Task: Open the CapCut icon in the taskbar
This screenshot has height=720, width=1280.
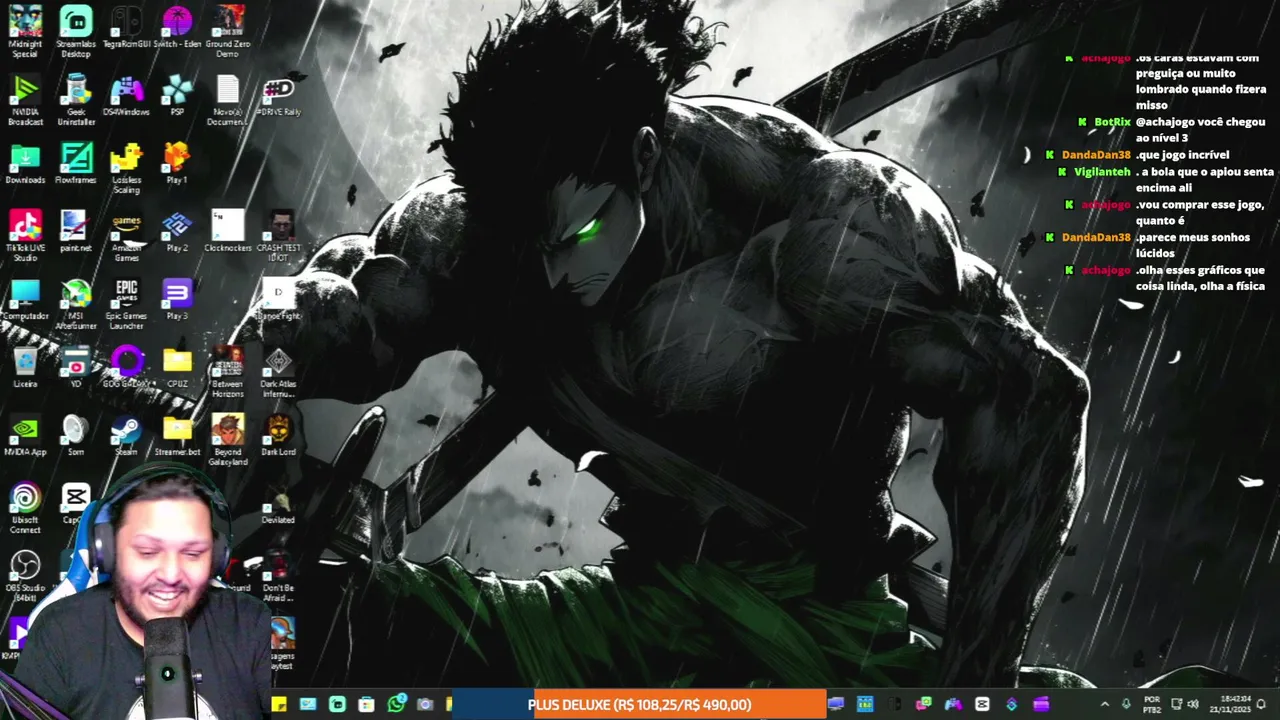Action: 982,704
